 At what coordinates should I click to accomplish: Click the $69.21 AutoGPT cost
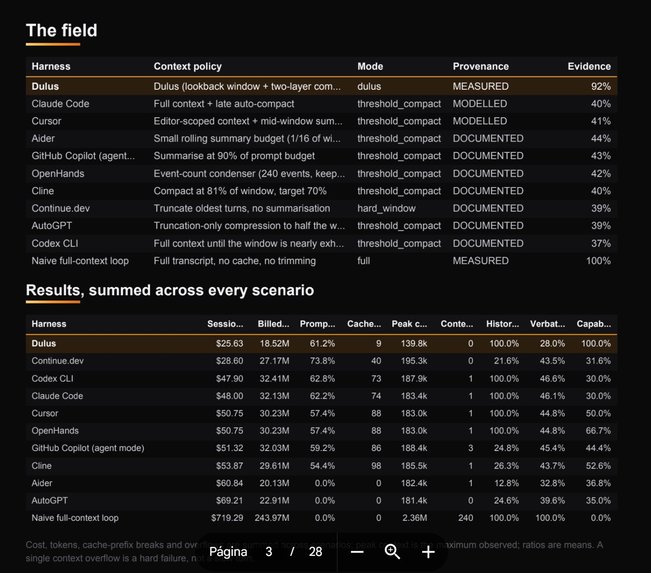230,501
